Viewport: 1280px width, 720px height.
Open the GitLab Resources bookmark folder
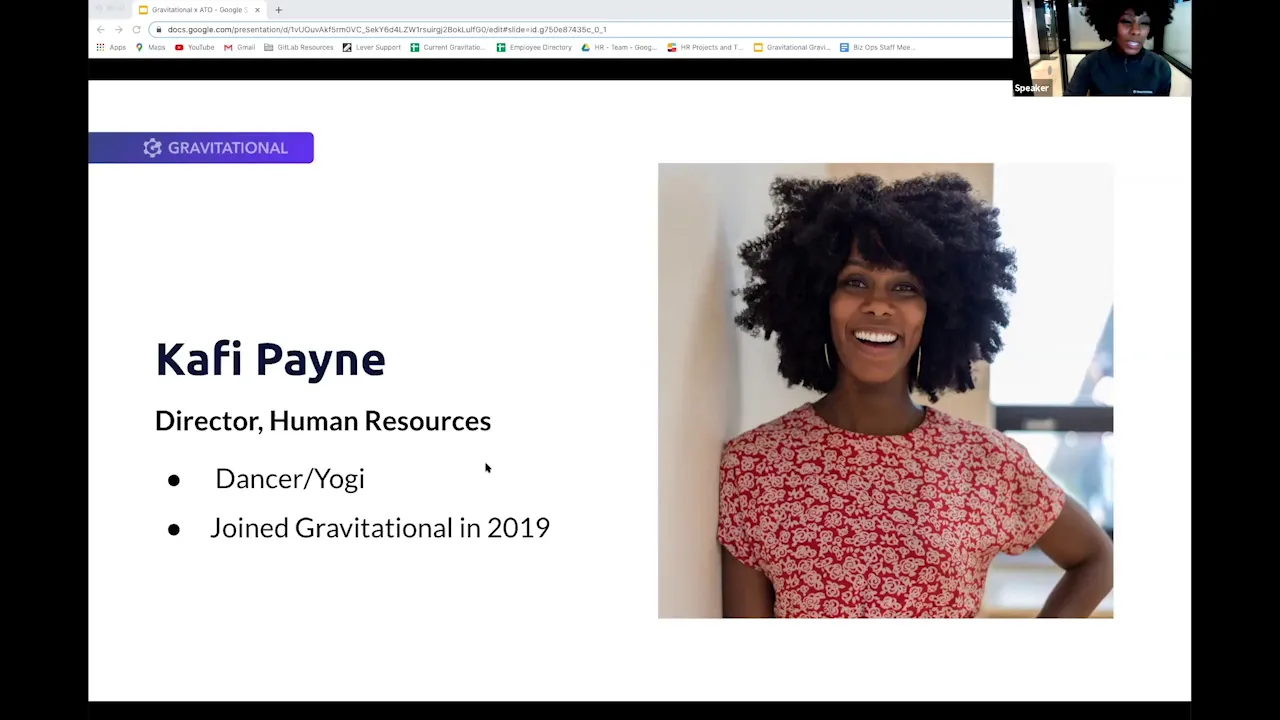point(299,47)
